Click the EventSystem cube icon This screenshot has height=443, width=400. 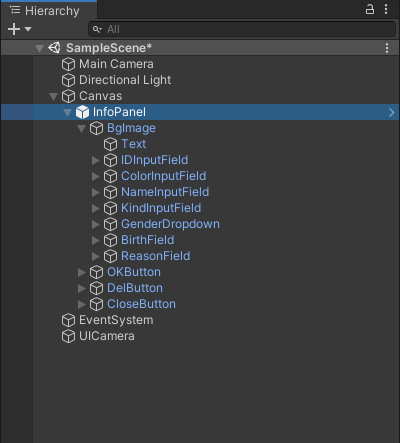[x=68, y=320]
